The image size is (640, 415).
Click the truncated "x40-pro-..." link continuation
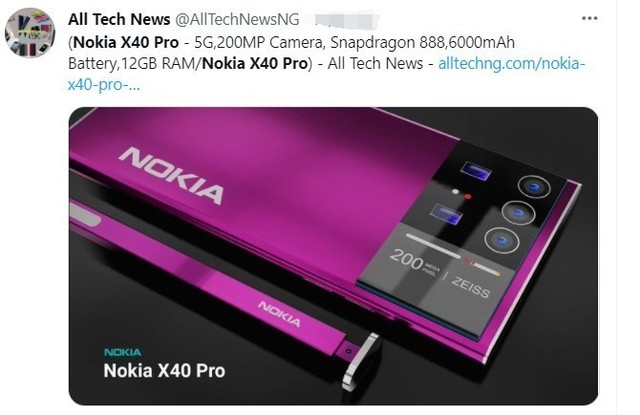point(104,85)
